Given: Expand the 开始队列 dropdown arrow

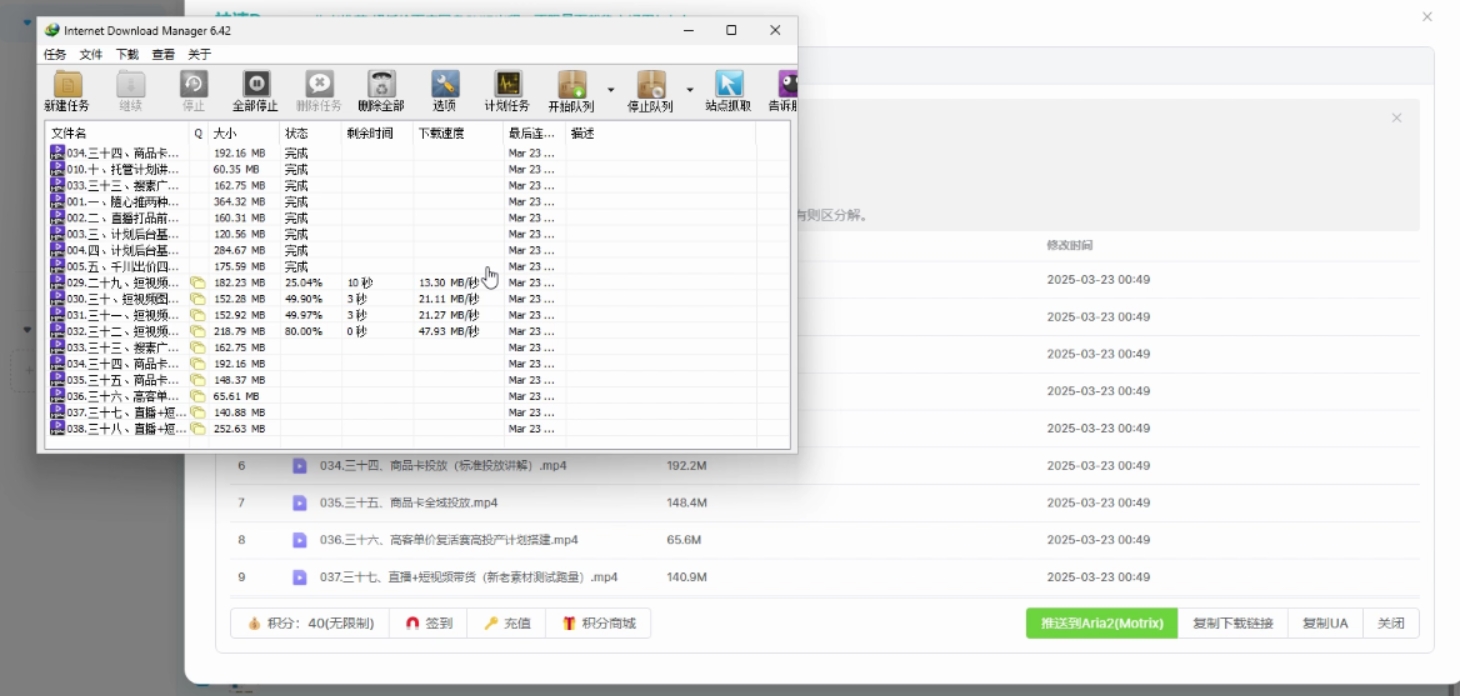Looking at the screenshot, I should tap(610, 89).
